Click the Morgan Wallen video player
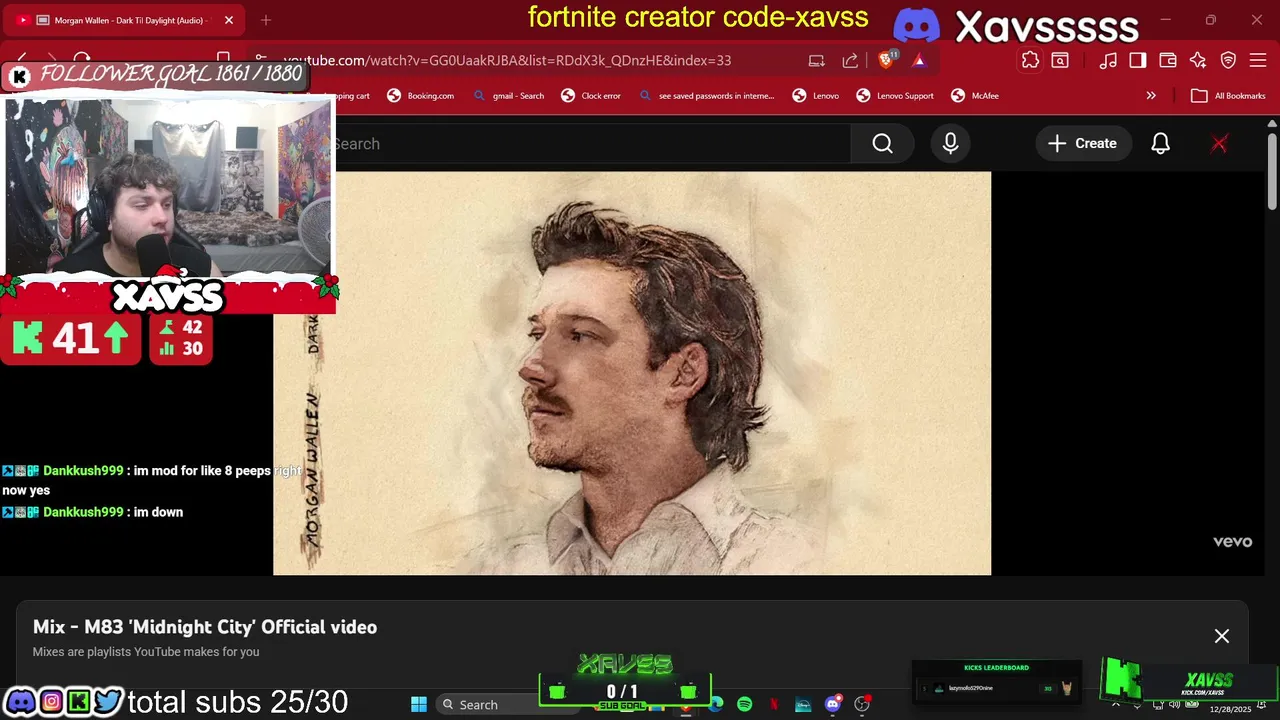This screenshot has width=1280, height=720. [632, 373]
